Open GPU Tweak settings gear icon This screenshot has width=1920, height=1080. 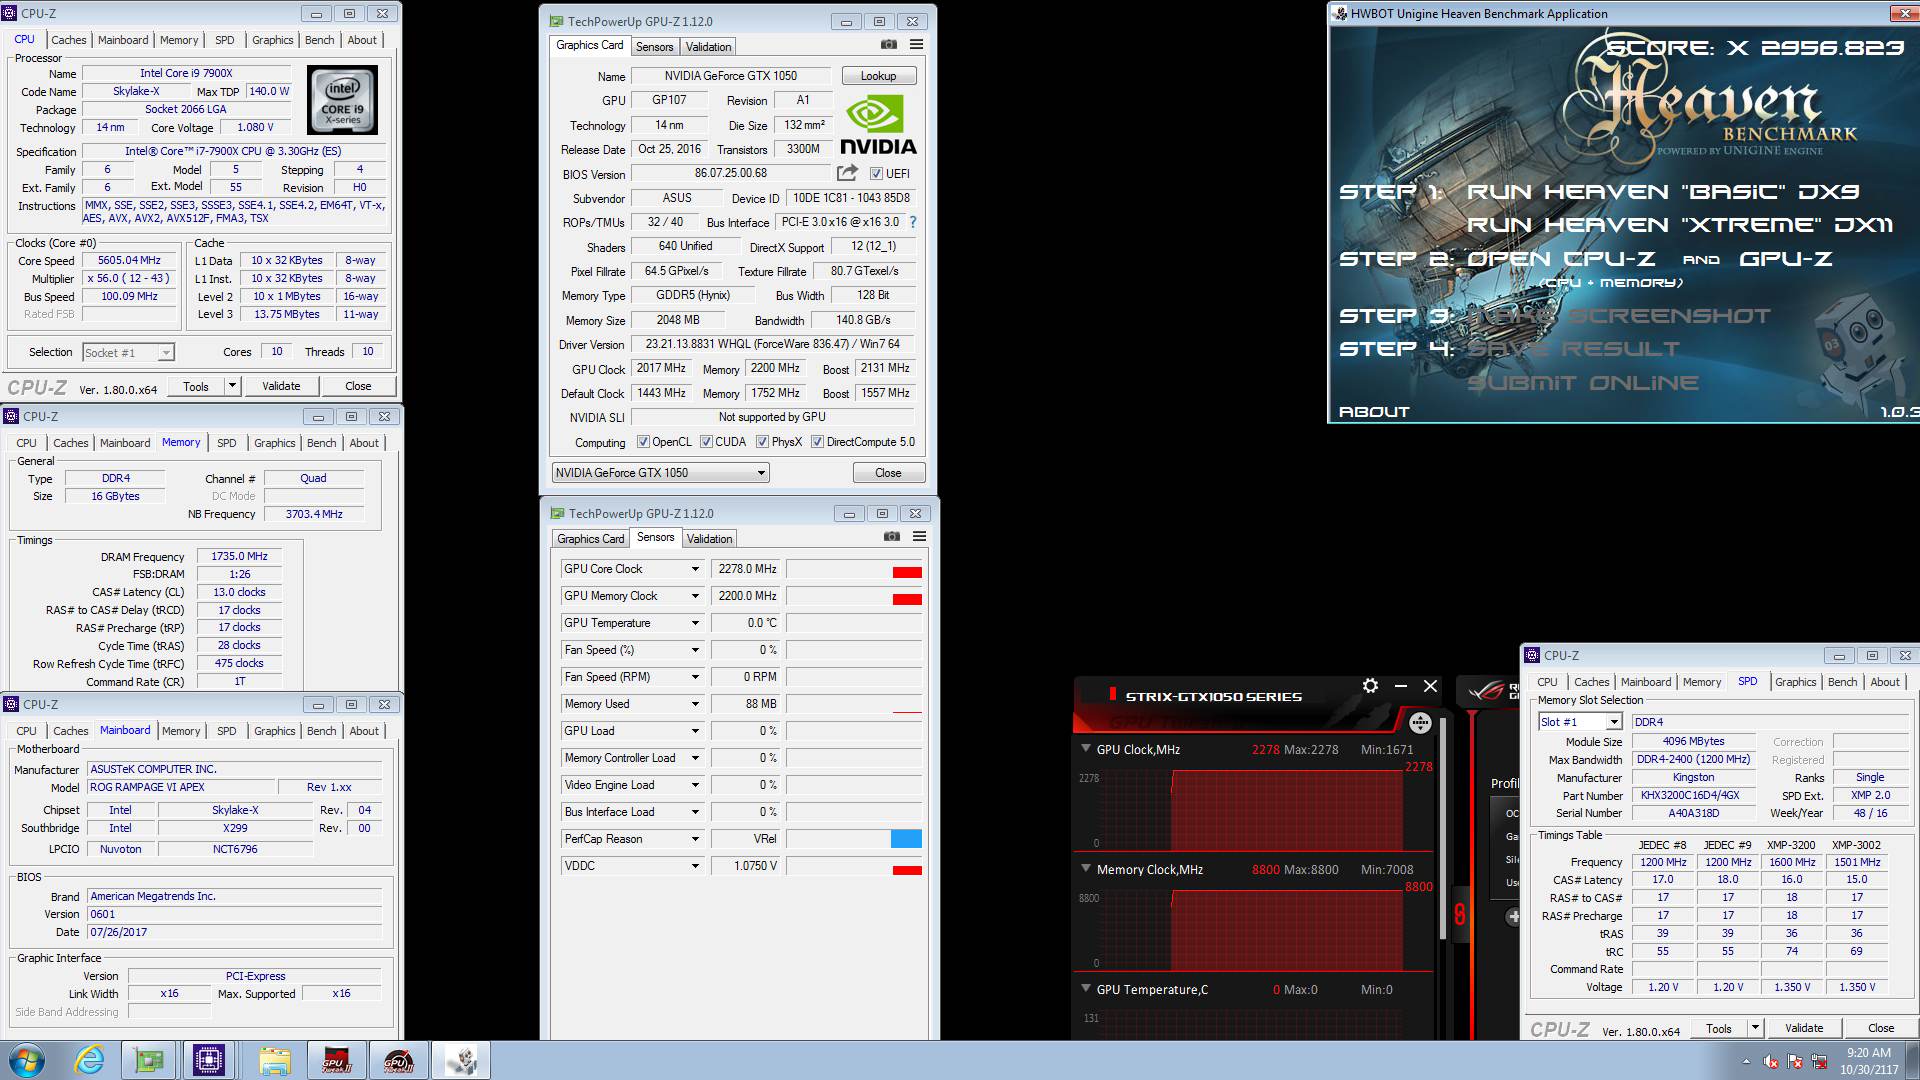[1370, 686]
